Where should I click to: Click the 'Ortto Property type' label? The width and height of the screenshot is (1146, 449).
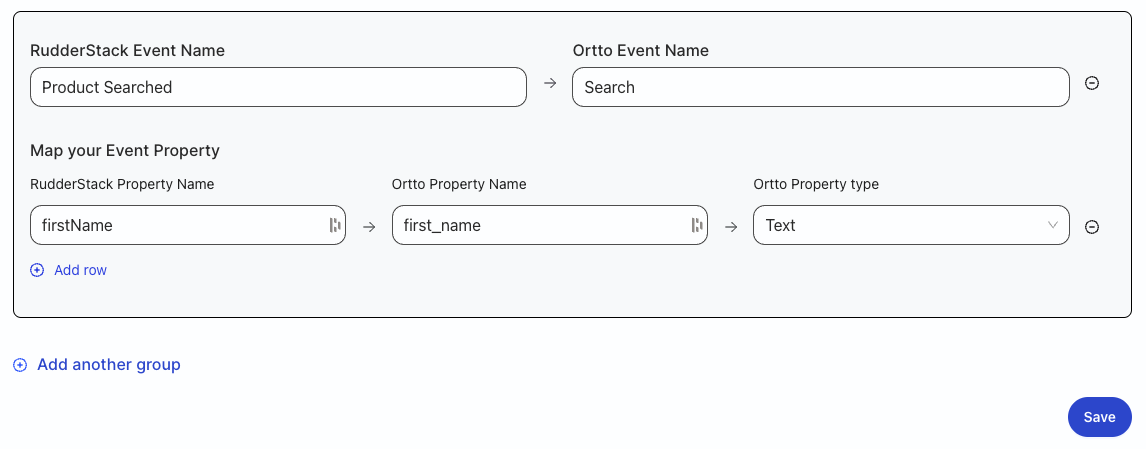pyautogui.click(x=816, y=184)
